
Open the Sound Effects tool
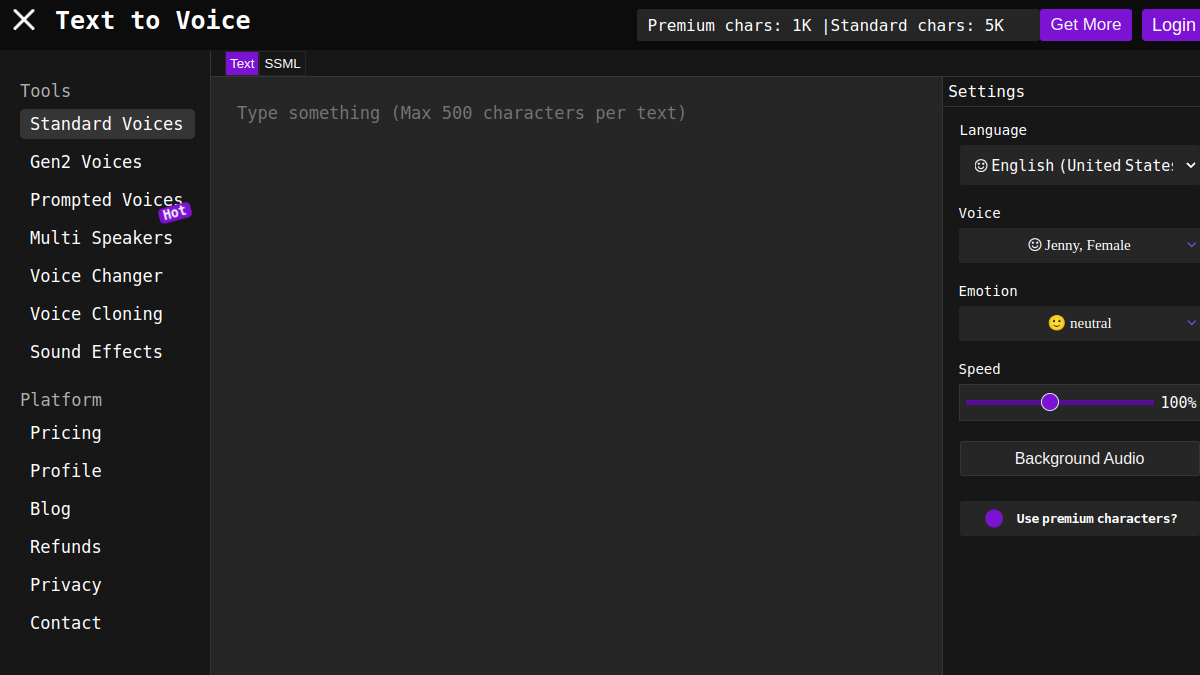click(x=96, y=352)
